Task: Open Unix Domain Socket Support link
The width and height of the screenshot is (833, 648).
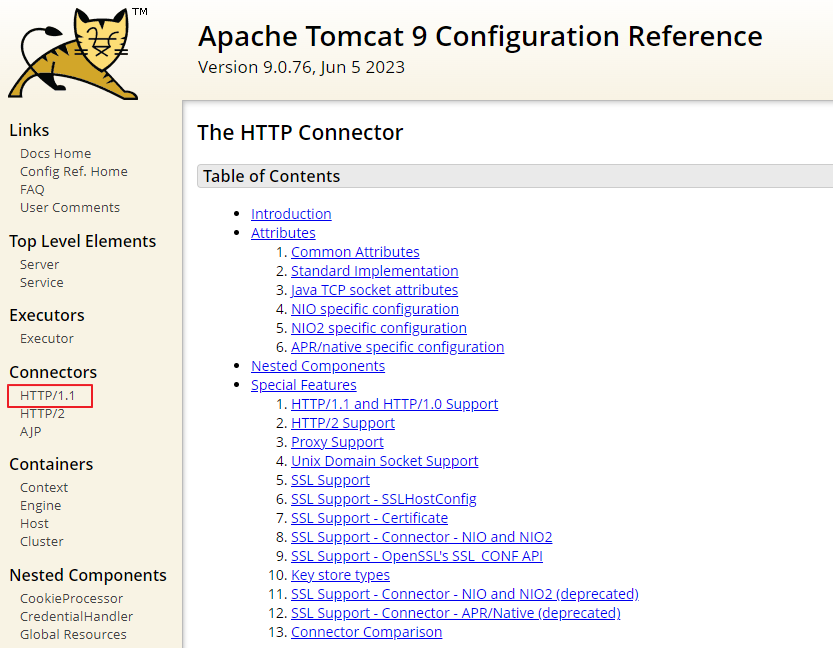Action: 385,461
